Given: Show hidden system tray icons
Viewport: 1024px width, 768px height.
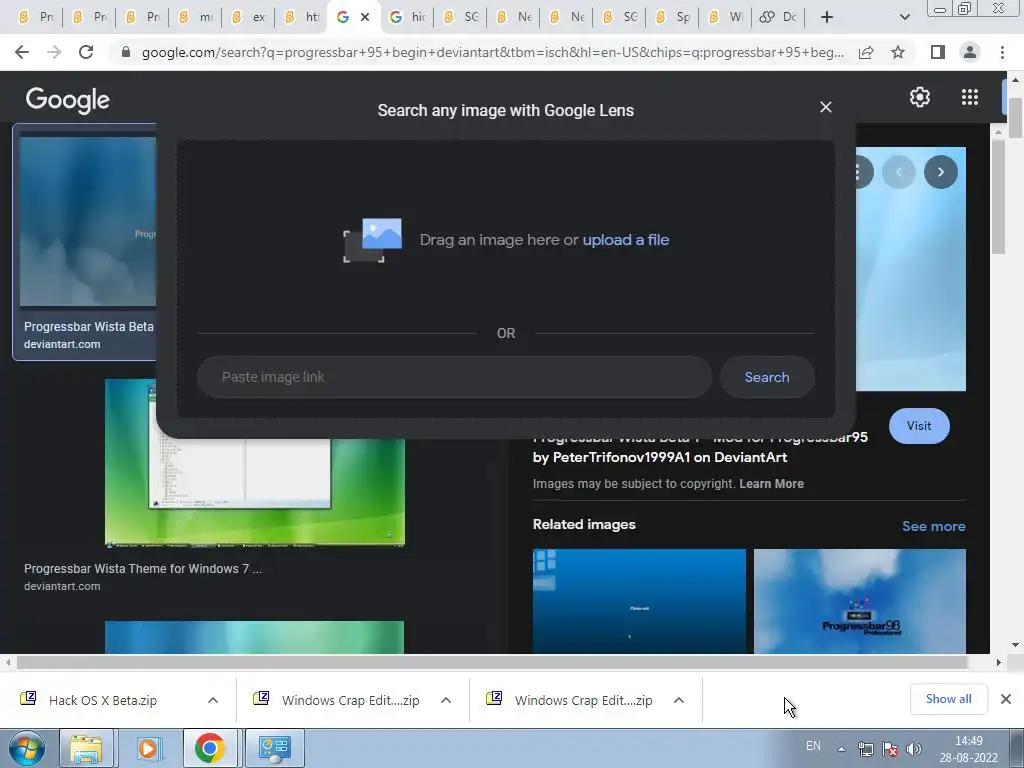Looking at the screenshot, I should point(841,749).
